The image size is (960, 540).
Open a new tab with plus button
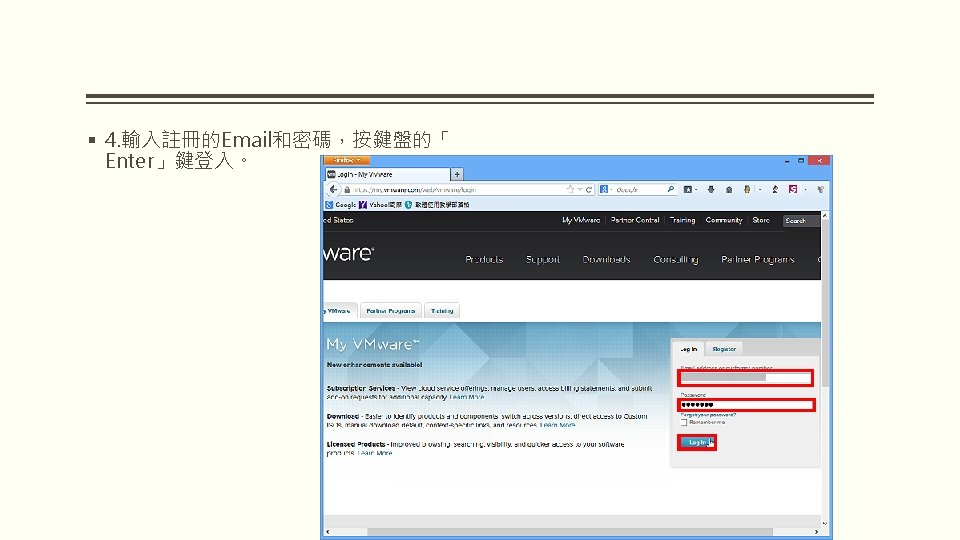[457, 174]
